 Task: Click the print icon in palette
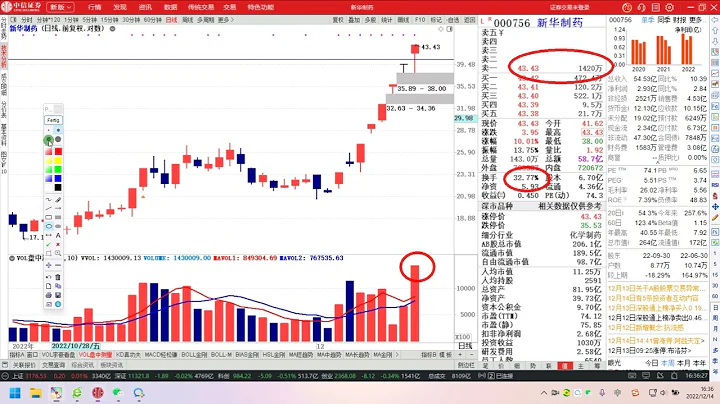tap(49, 295)
